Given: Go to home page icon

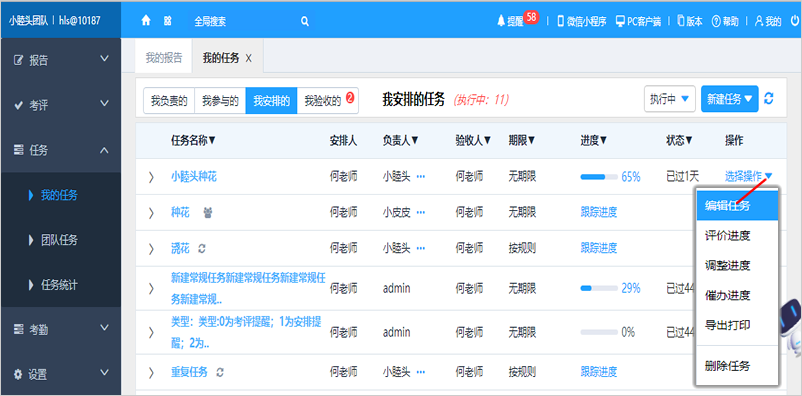Looking at the screenshot, I should pos(146,21).
